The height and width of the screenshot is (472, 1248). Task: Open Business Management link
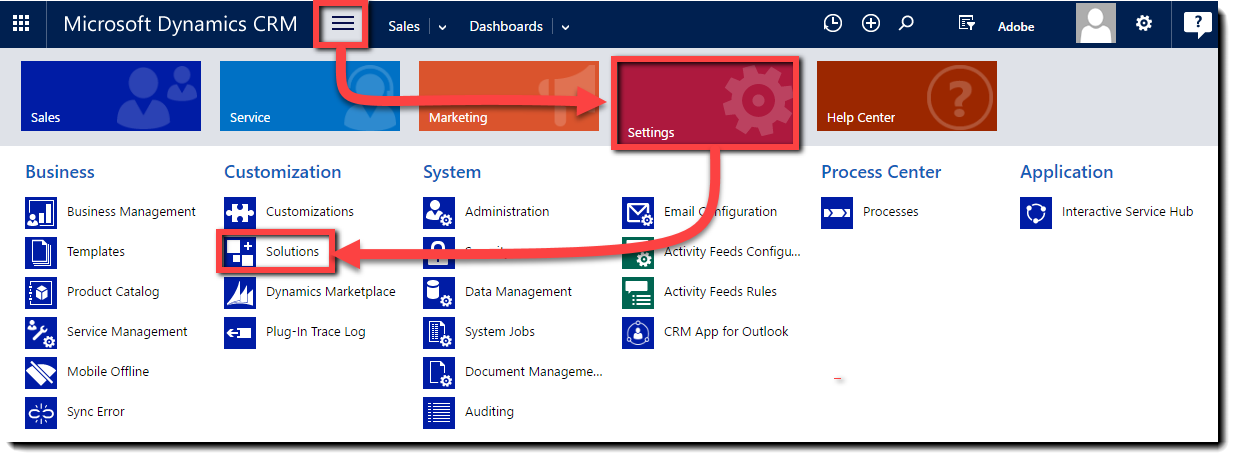click(x=131, y=212)
